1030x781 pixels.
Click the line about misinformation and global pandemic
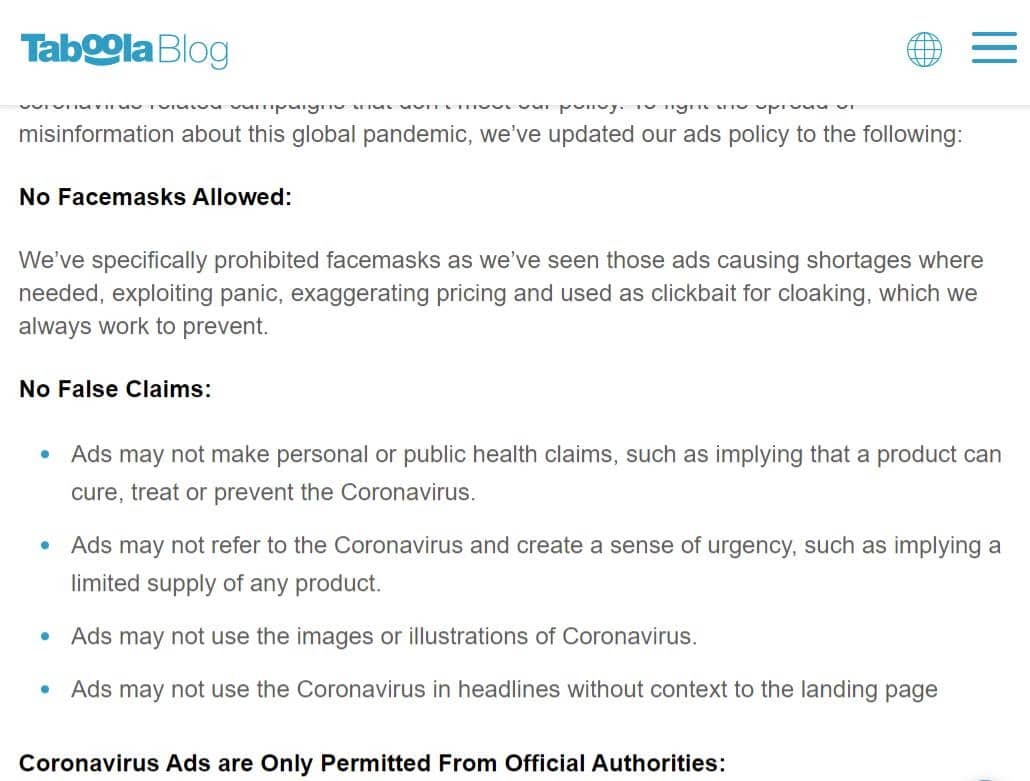coord(491,134)
